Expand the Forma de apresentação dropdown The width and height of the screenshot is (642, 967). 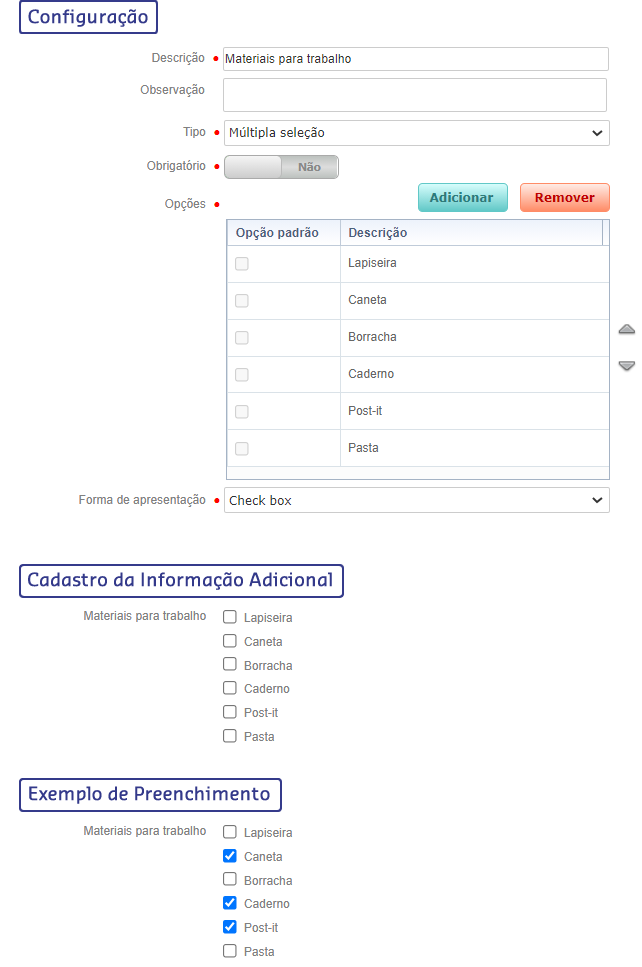(416, 500)
